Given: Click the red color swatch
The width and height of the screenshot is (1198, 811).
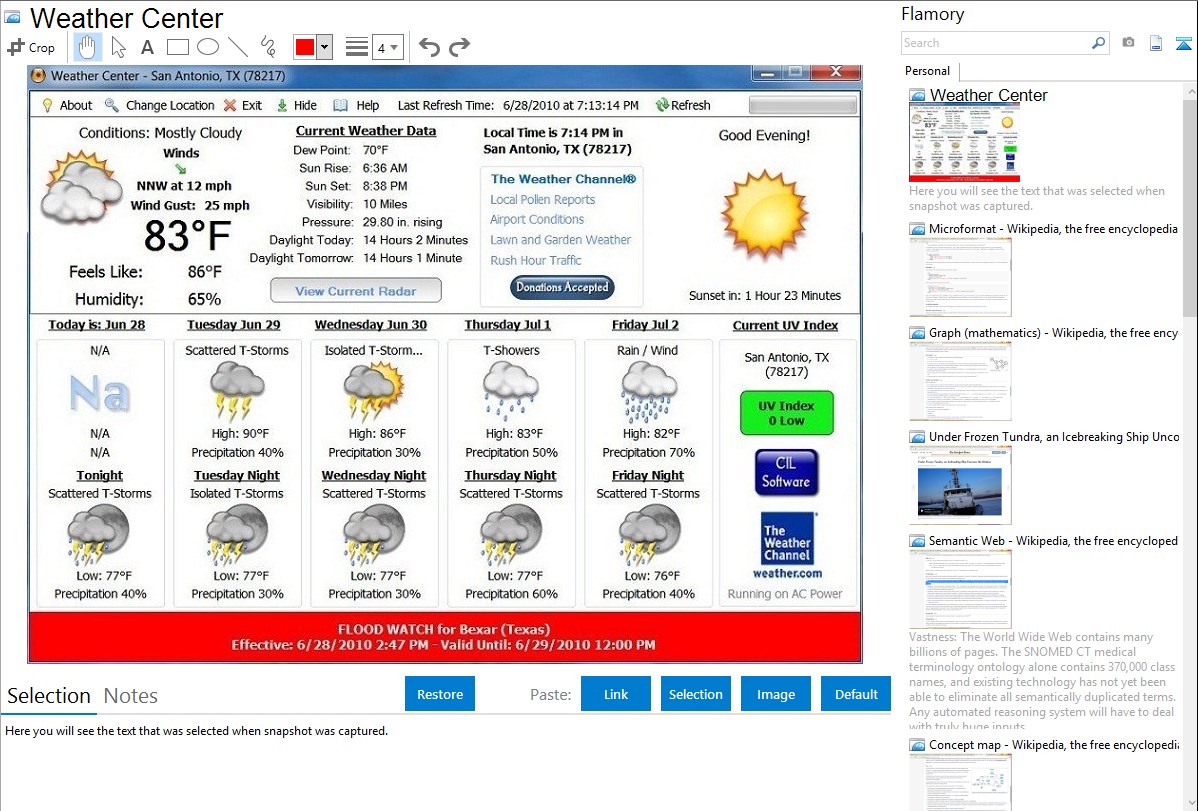Looking at the screenshot, I should pyautogui.click(x=305, y=47).
